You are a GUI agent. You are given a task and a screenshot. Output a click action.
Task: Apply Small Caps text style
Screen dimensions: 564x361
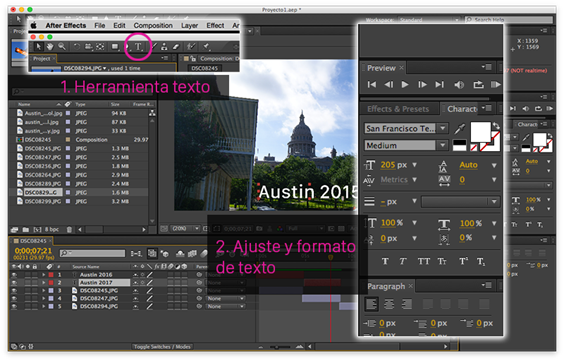442,261
